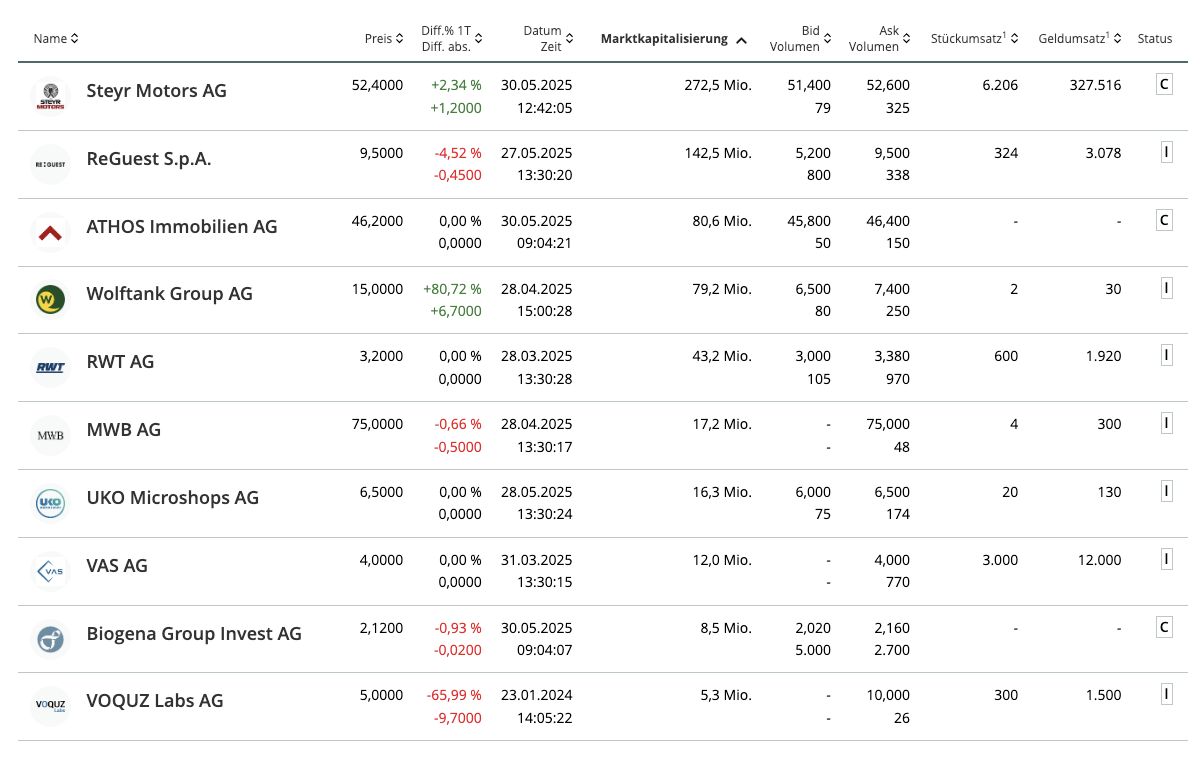The width and height of the screenshot is (1201, 759).
Task: Click the -0,66 % change for MWB AG
Action: coord(458,424)
